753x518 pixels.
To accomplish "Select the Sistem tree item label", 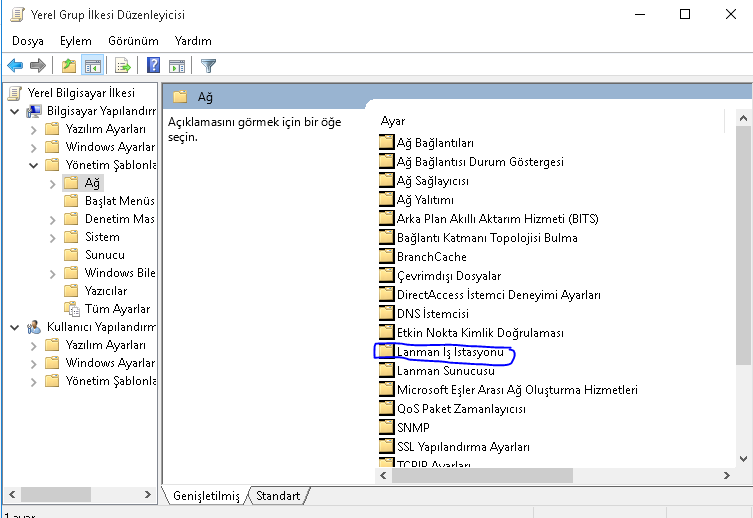I will tap(102, 237).
